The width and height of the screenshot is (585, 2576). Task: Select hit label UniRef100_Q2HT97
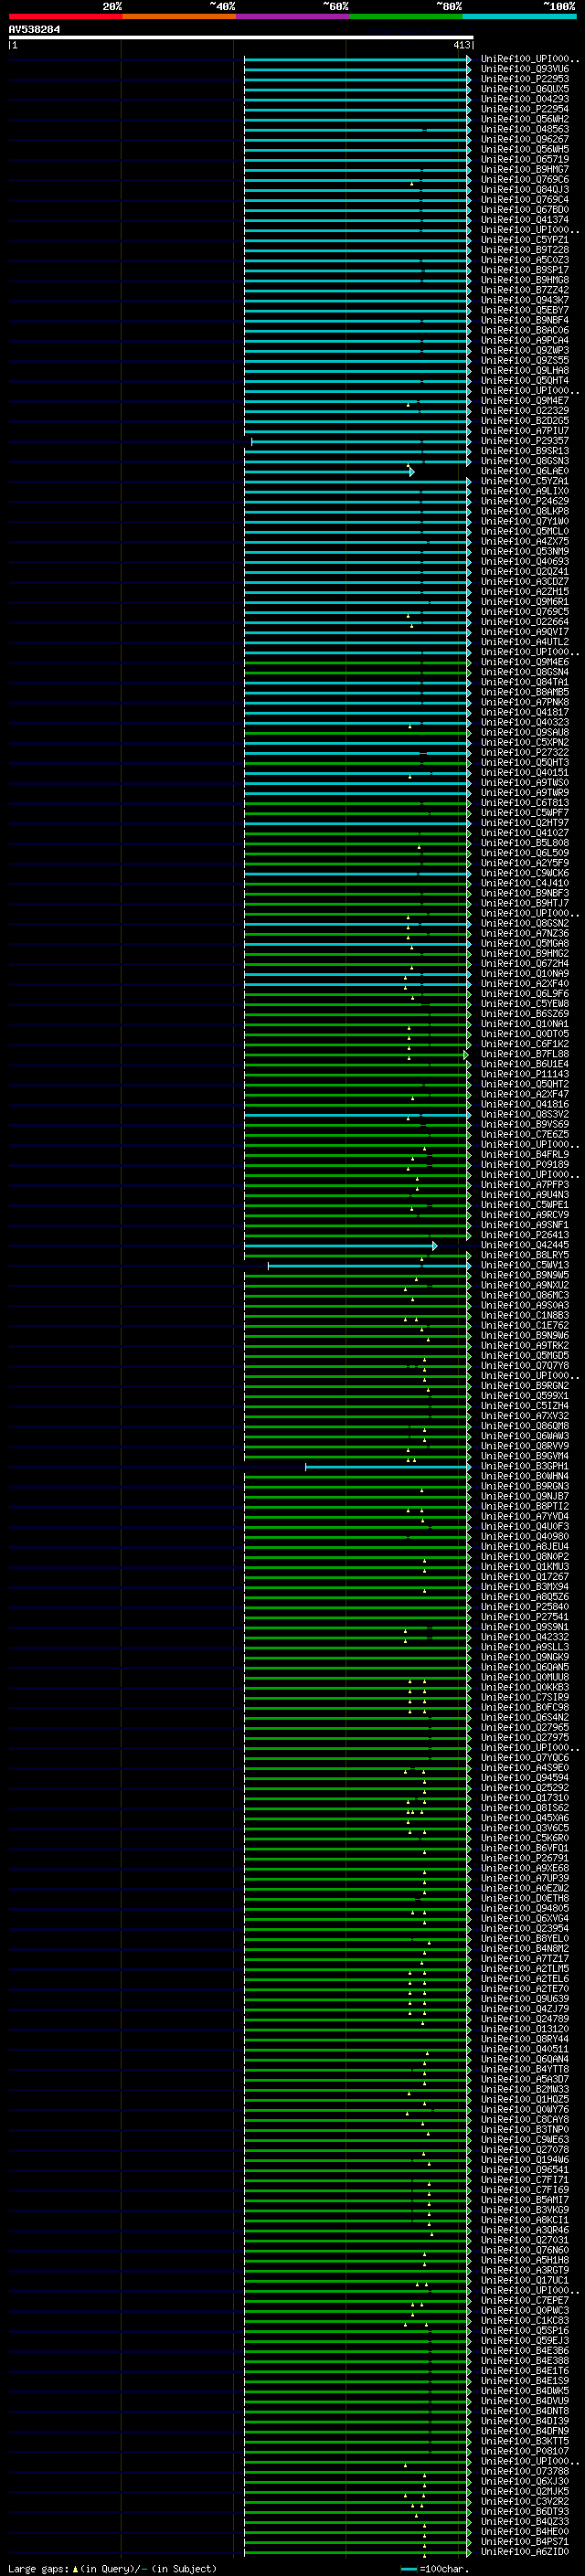click(x=524, y=823)
